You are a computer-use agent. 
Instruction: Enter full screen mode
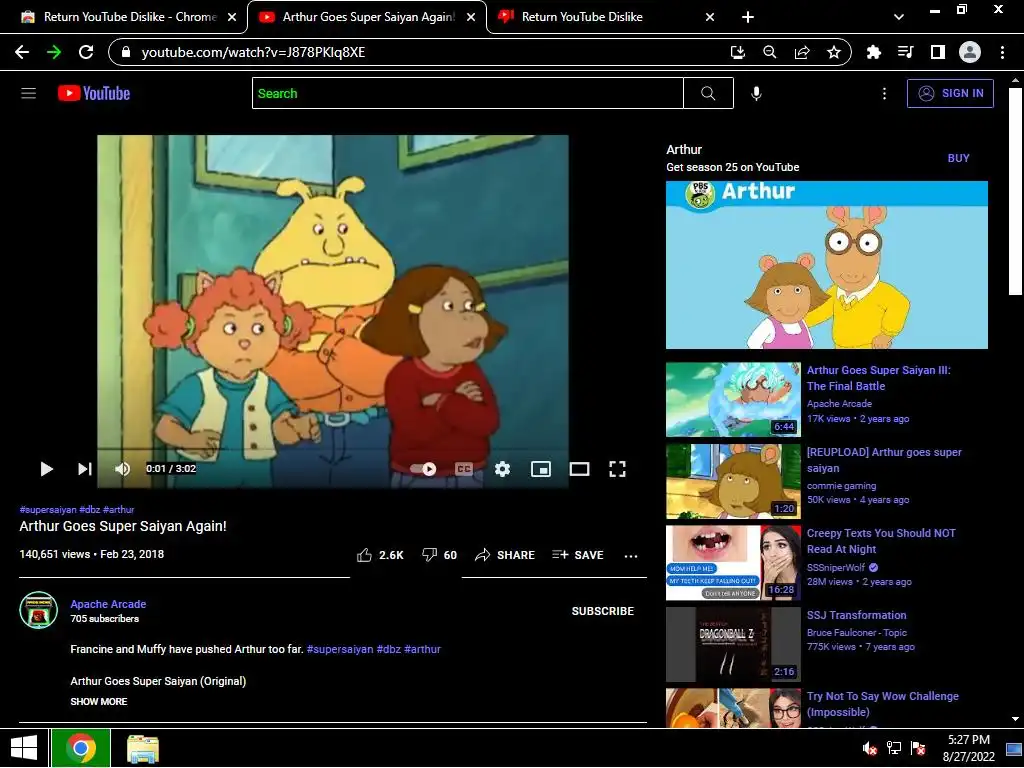[617, 469]
